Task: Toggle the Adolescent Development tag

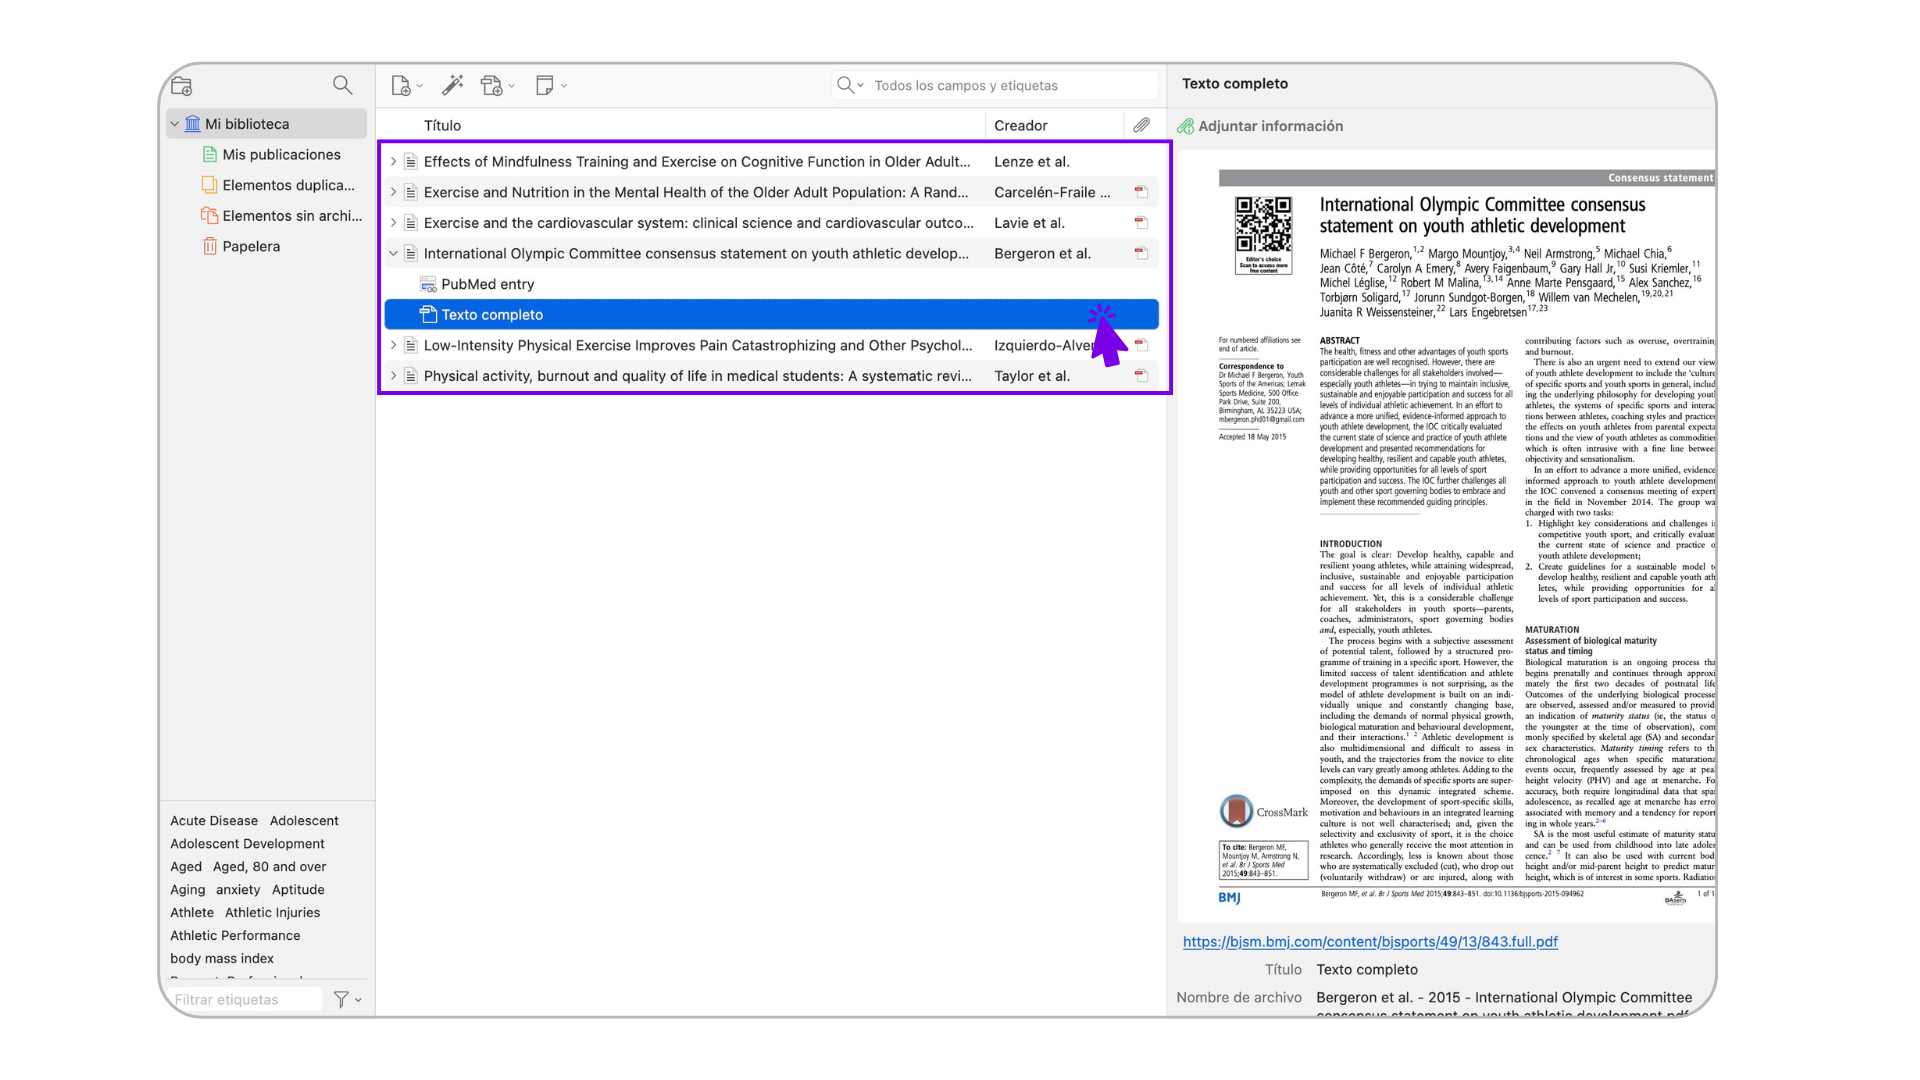Action: pos(247,844)
